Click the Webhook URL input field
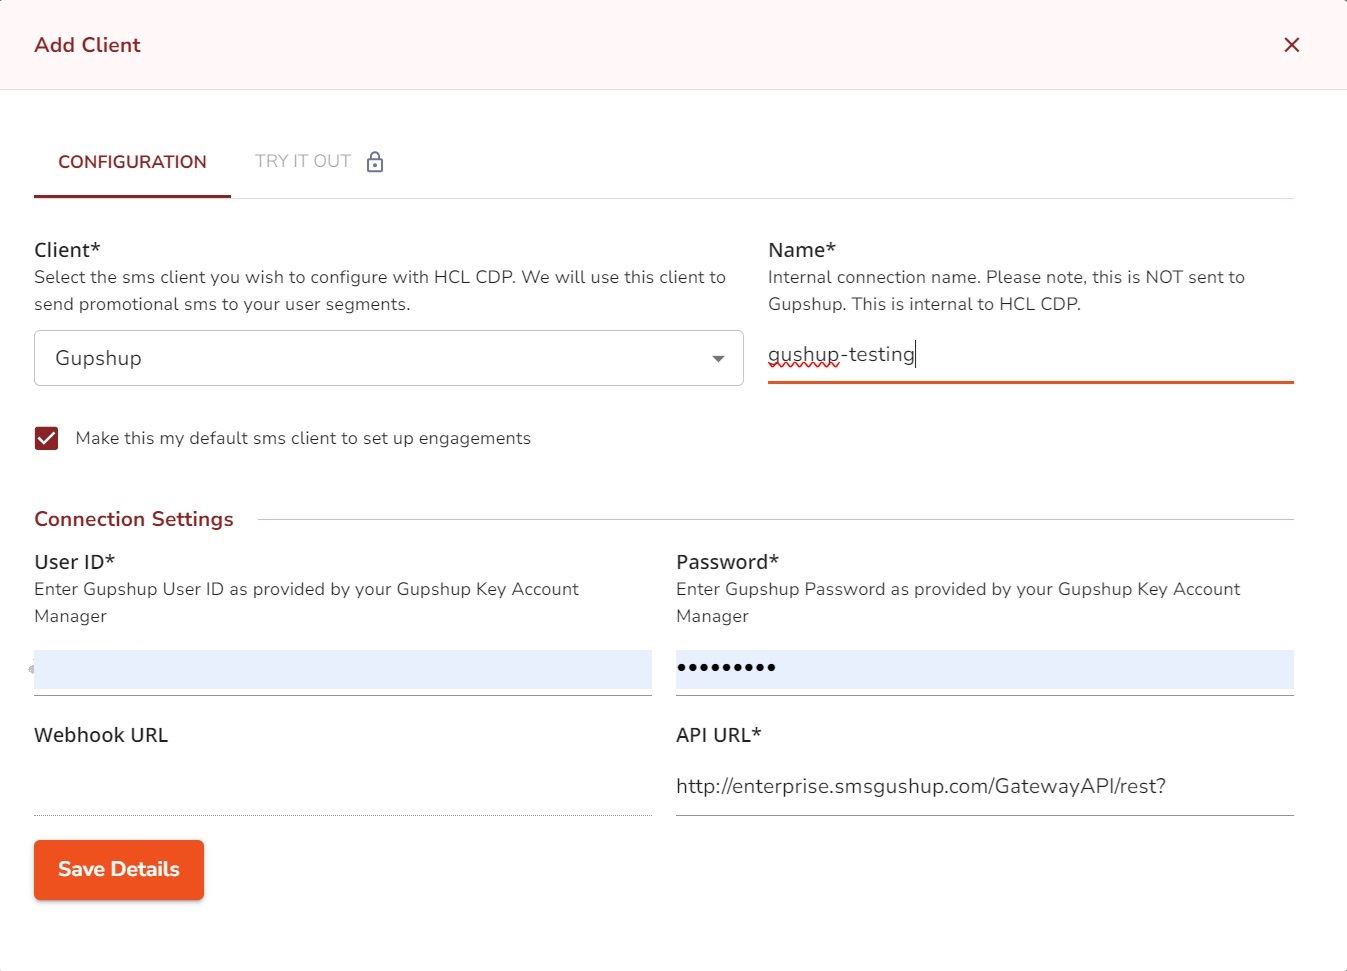This screenshot has width=1347, height=971. pyautogui.click(x=343, y=788)
